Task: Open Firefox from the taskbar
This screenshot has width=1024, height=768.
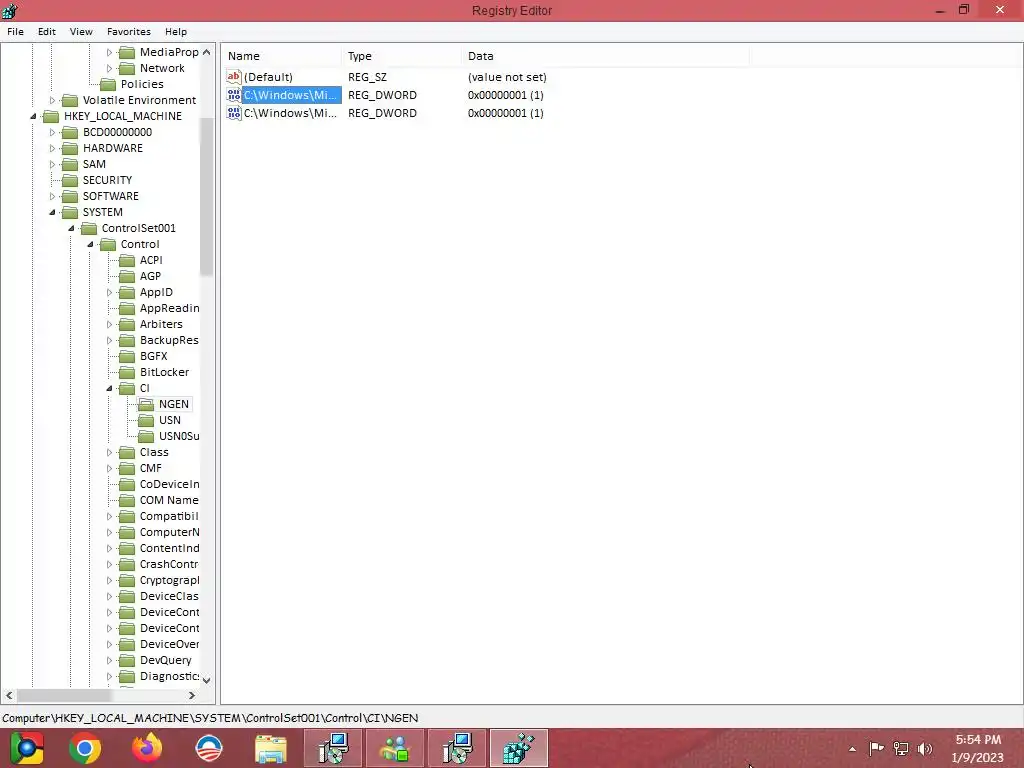Action: pyautogui.click(x=146, y=748)
